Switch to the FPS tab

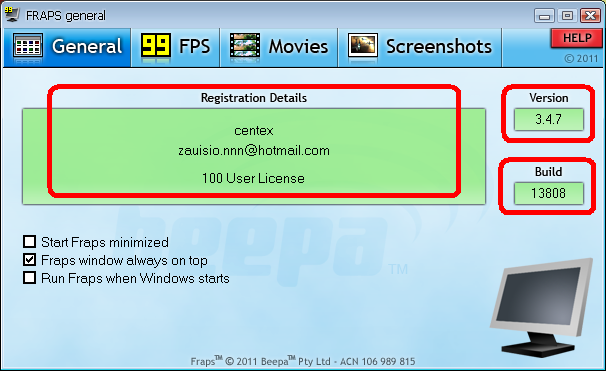pos(175,47)
